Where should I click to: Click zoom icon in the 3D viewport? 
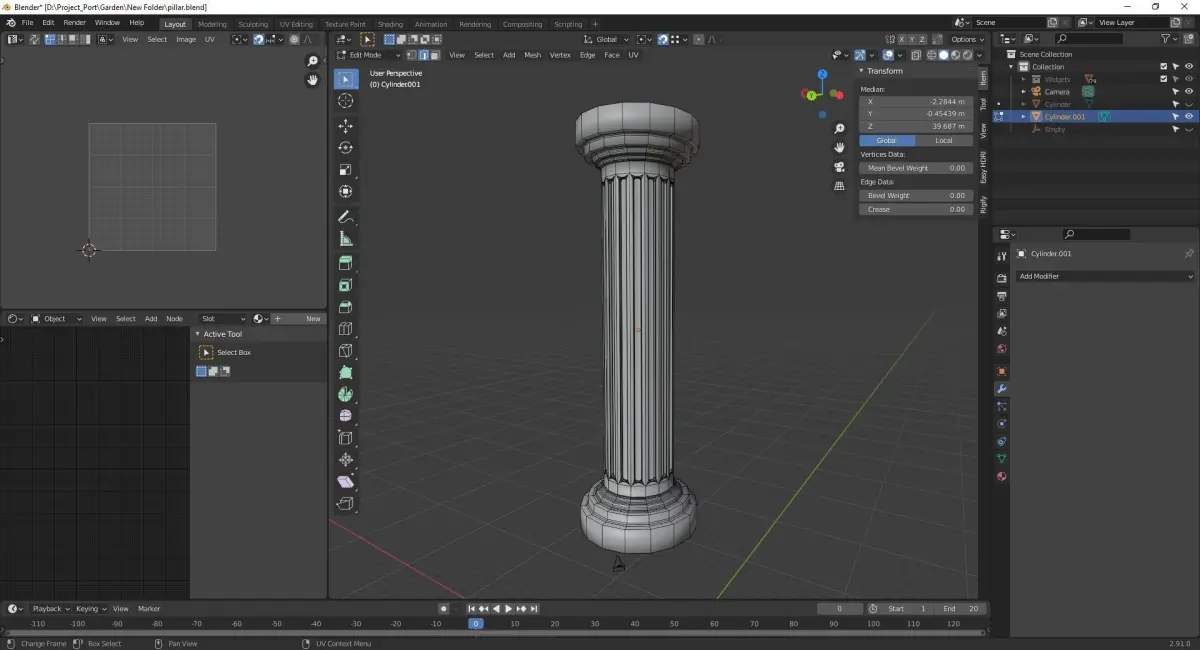coord(839,129)
